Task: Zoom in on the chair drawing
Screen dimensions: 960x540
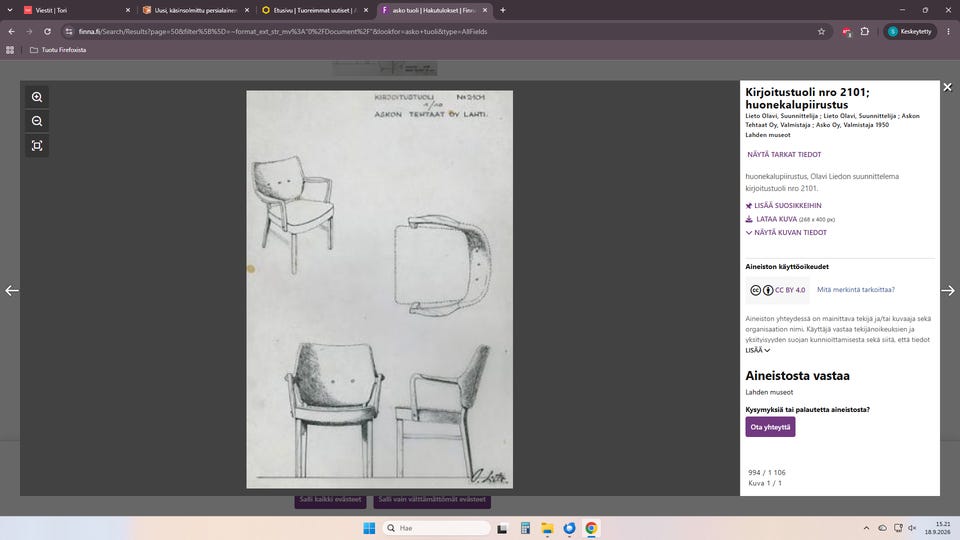Action: pos(37,97)
